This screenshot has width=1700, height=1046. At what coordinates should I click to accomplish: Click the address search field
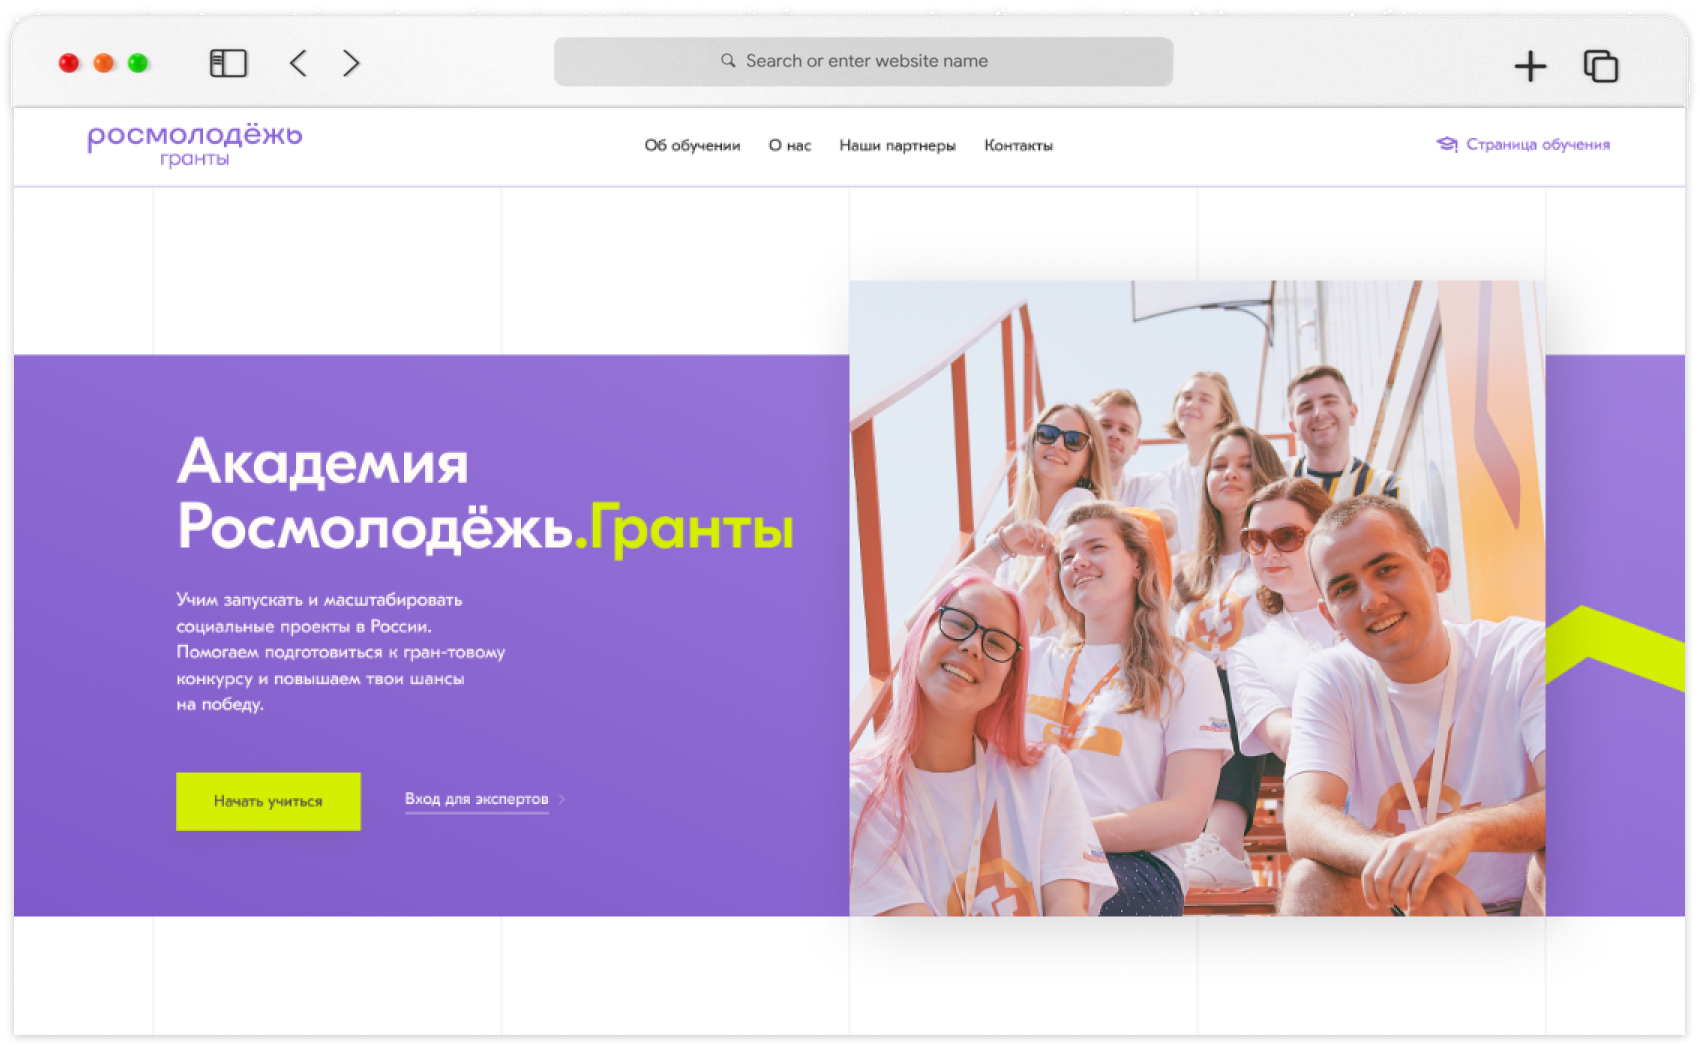pyautogui.click(x=863, y=60)
